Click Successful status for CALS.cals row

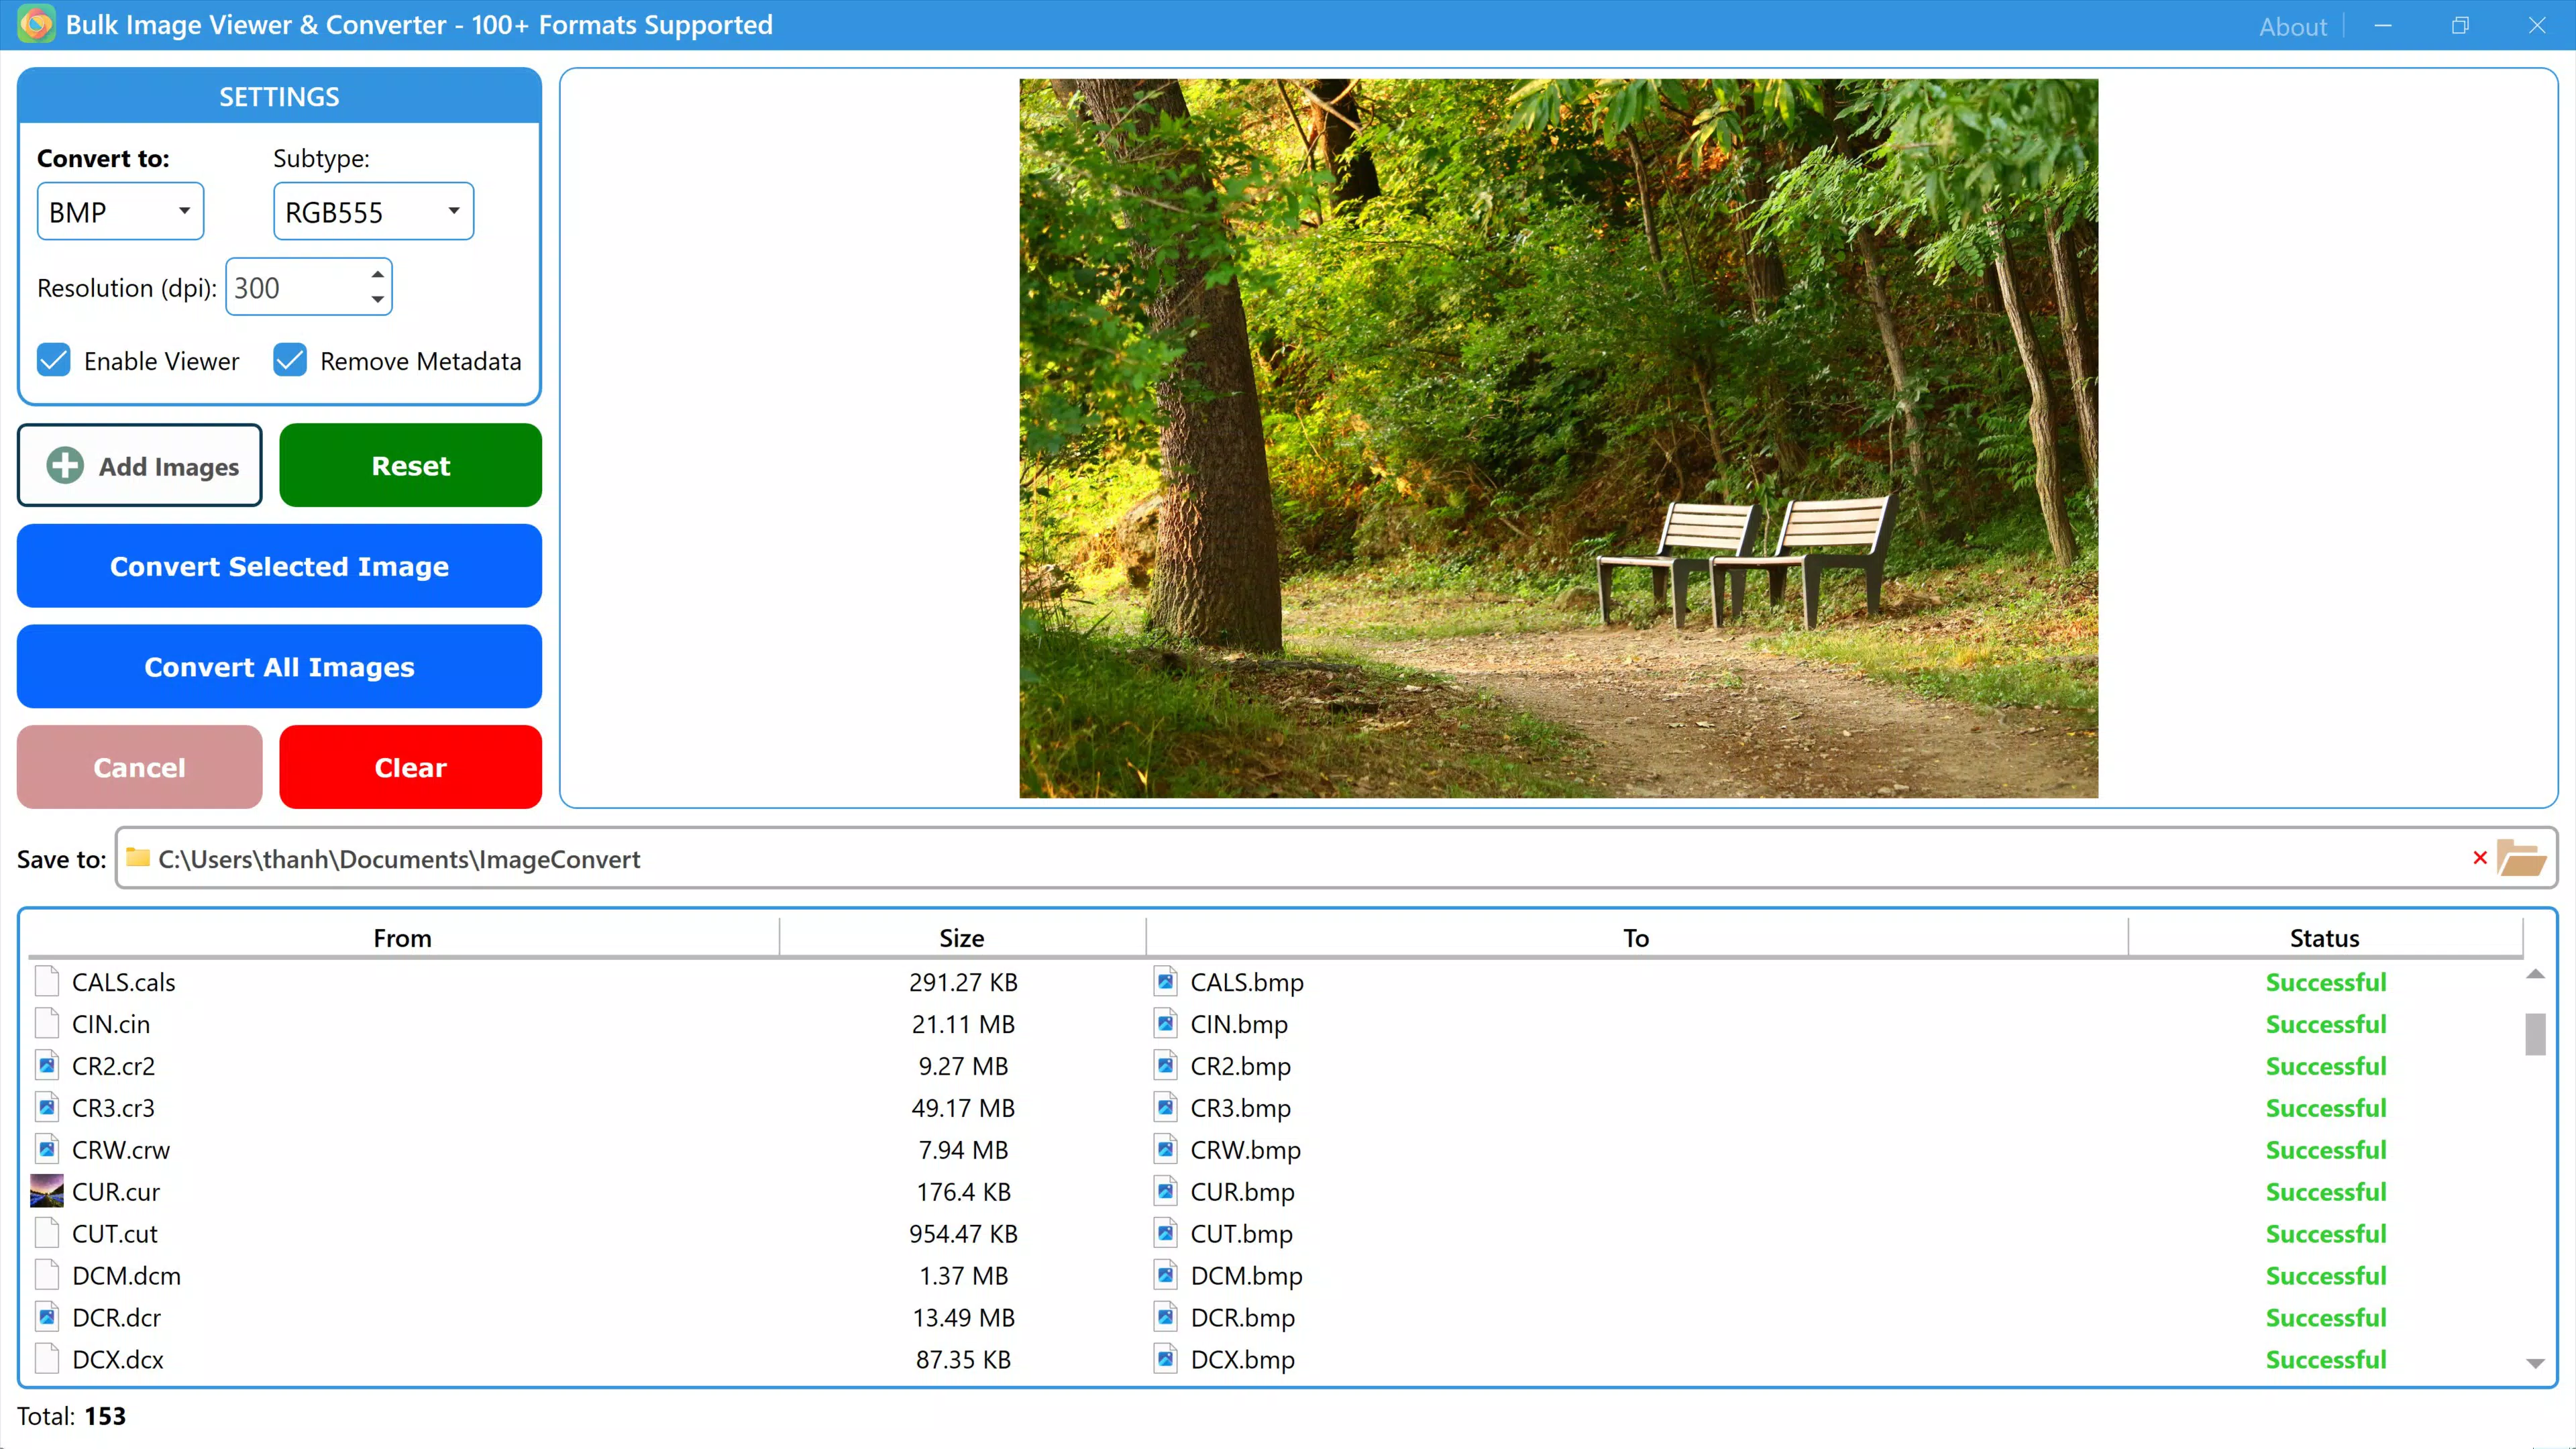point(2326,981)
